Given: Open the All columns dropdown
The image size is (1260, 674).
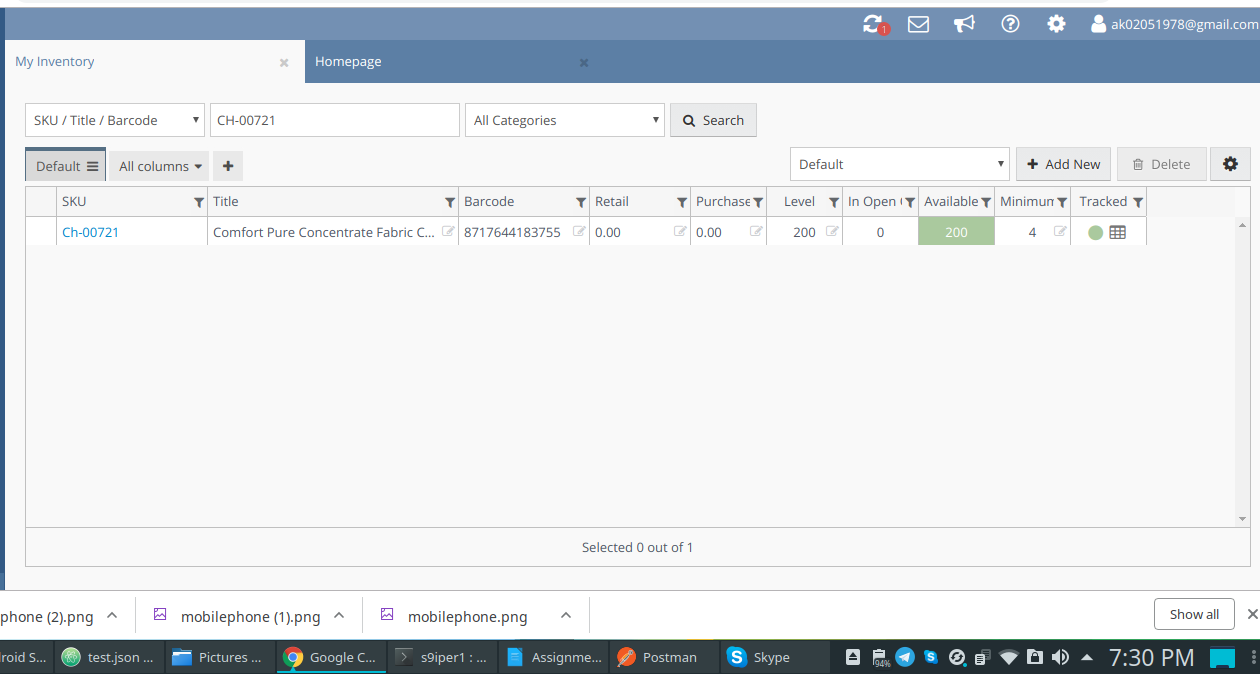Looking at the screenshot, I should point(160,166).
